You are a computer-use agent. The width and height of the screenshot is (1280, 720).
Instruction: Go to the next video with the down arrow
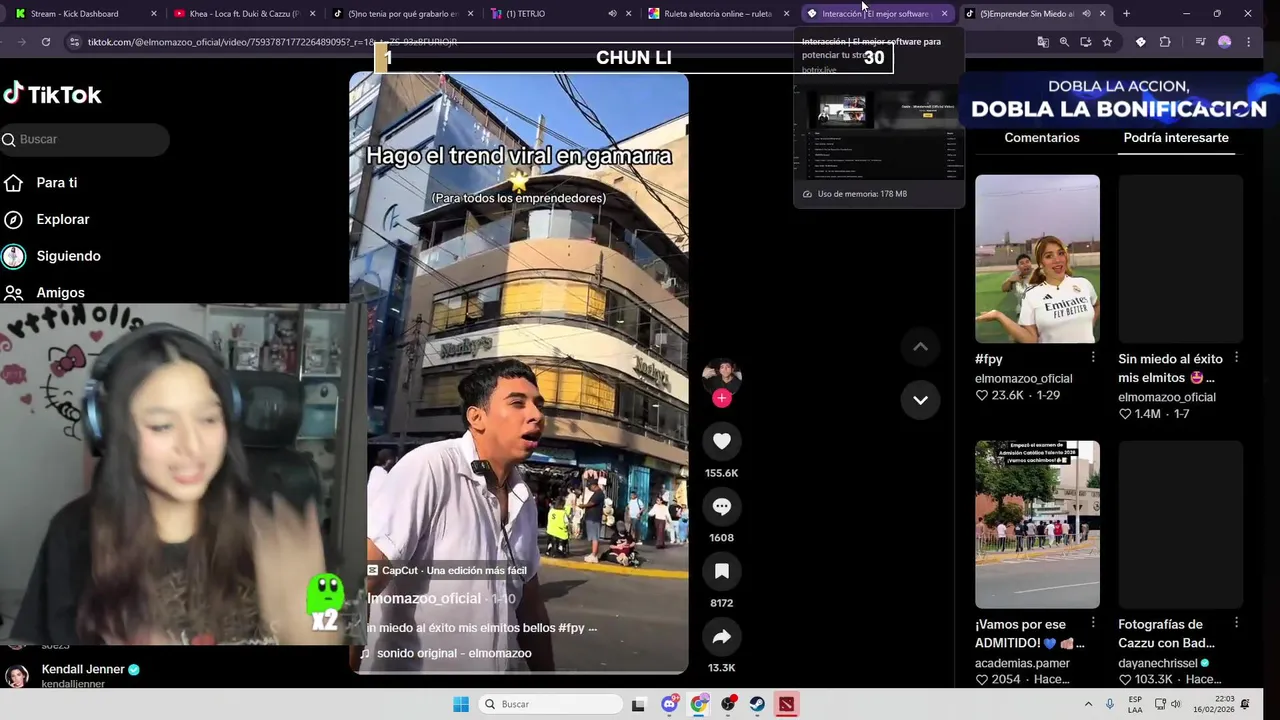(920, 400)
